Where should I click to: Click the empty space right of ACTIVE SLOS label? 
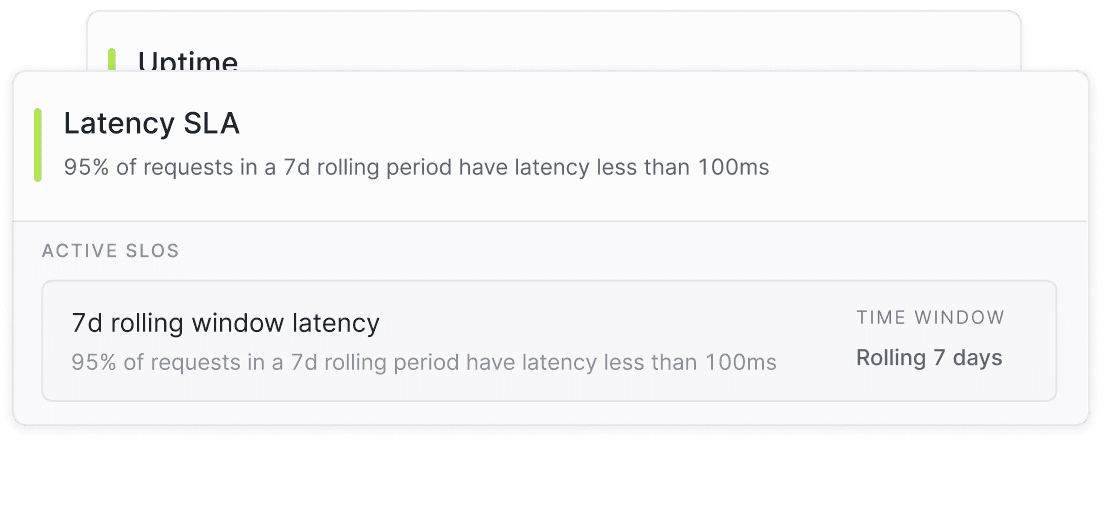pos(600,251)
